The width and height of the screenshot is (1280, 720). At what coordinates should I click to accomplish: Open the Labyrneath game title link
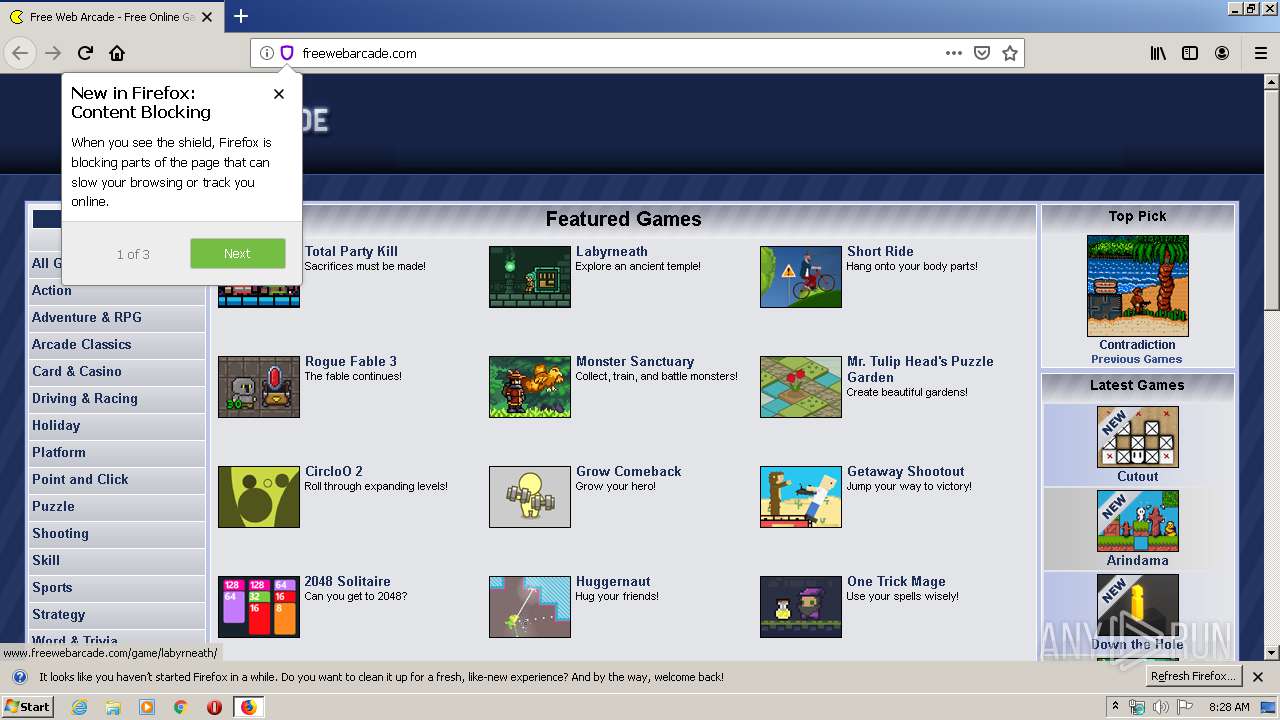[x=612, y=251]
